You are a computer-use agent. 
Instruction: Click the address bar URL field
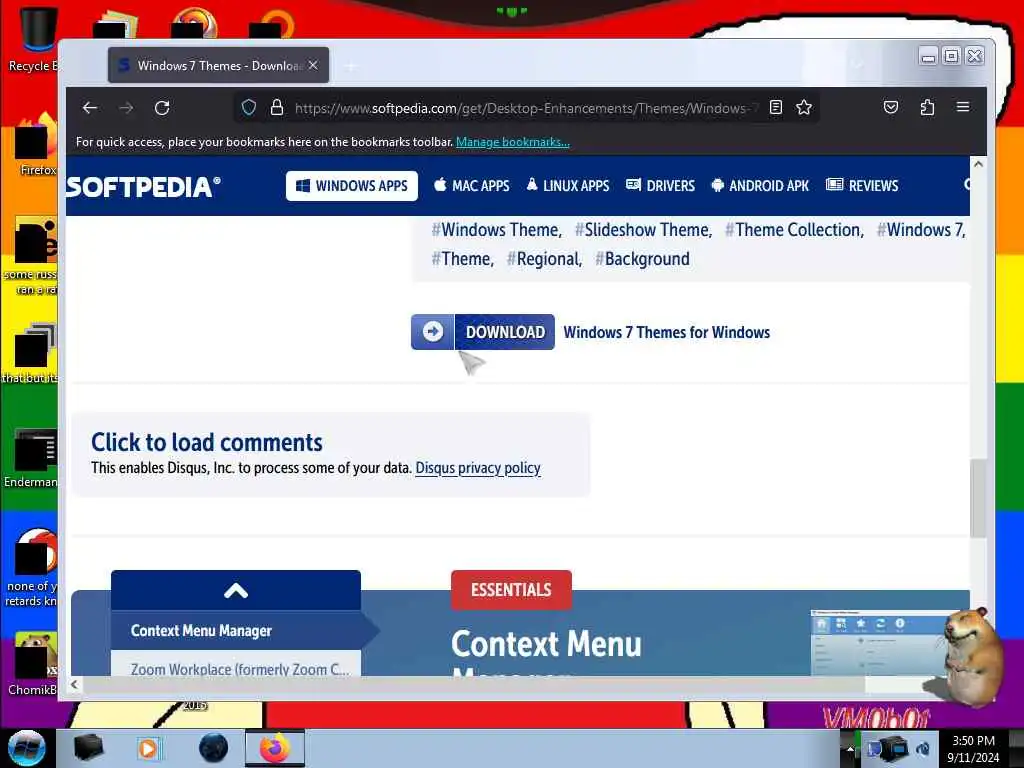(x=526, y=108)
